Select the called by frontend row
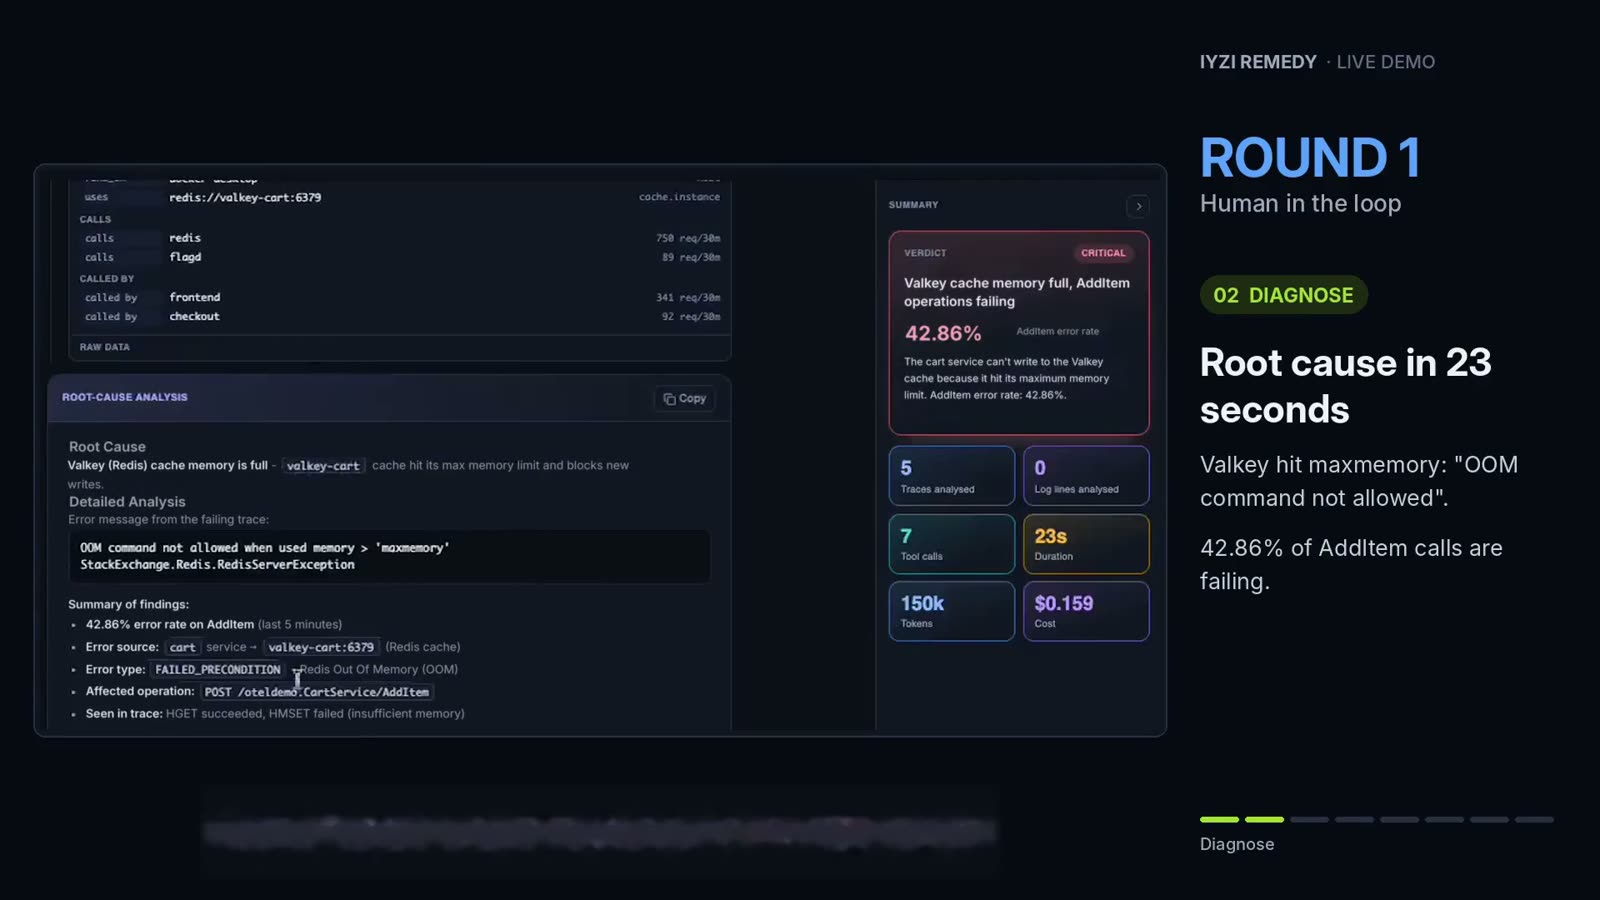The height and width of the screenshot is (900, 1600). [x=401, y=297]
